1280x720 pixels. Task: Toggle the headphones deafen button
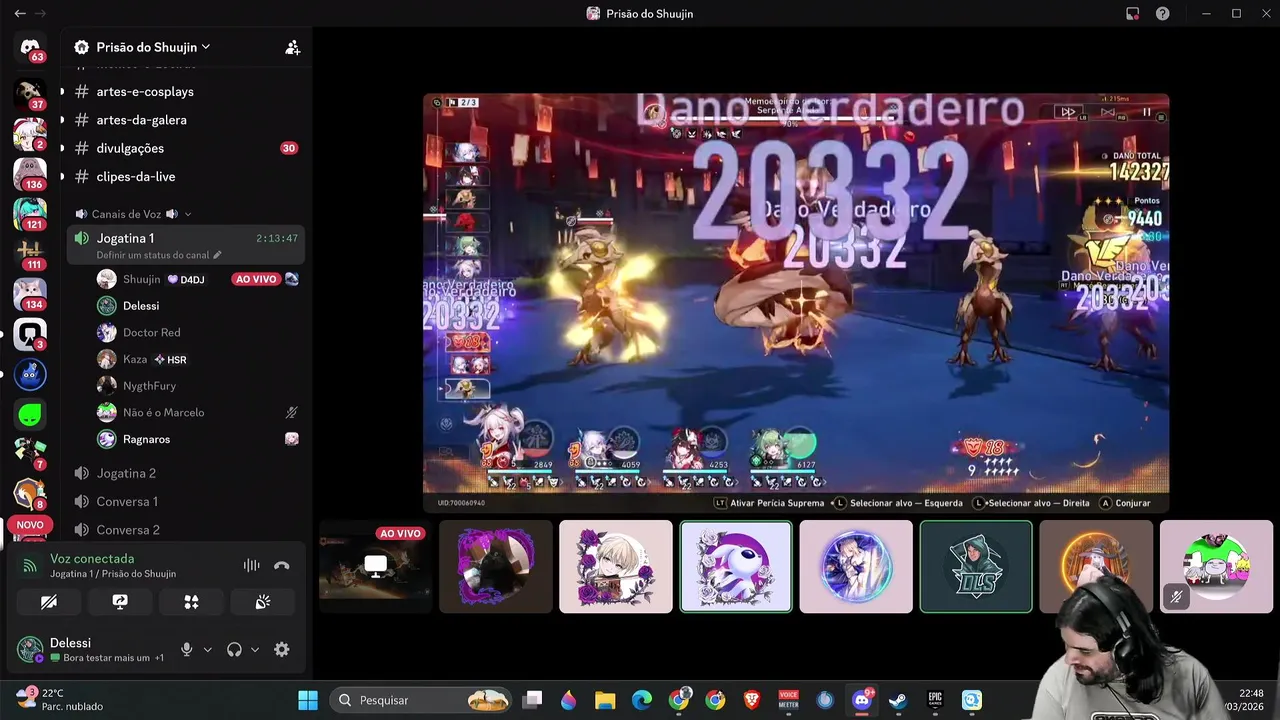pos(234,649)
